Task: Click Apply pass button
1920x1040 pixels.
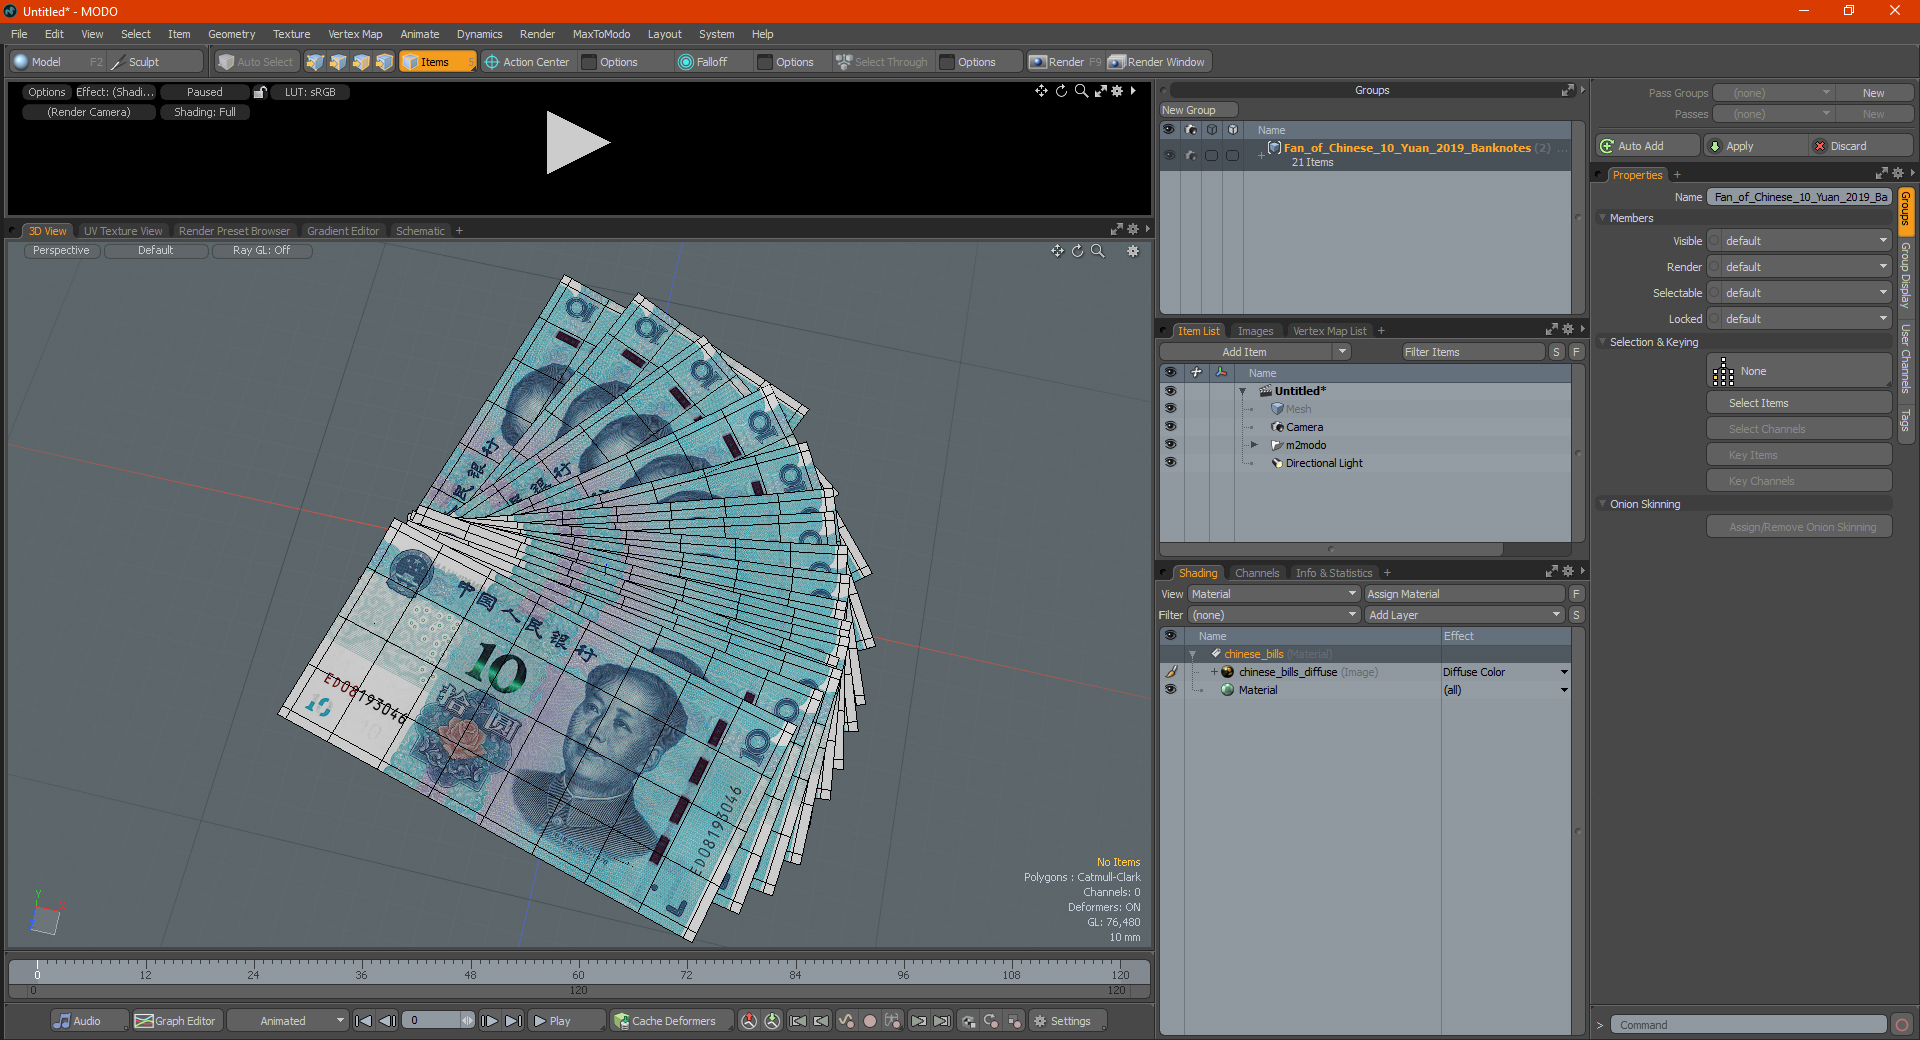Action: click(x=1757, y=146)
